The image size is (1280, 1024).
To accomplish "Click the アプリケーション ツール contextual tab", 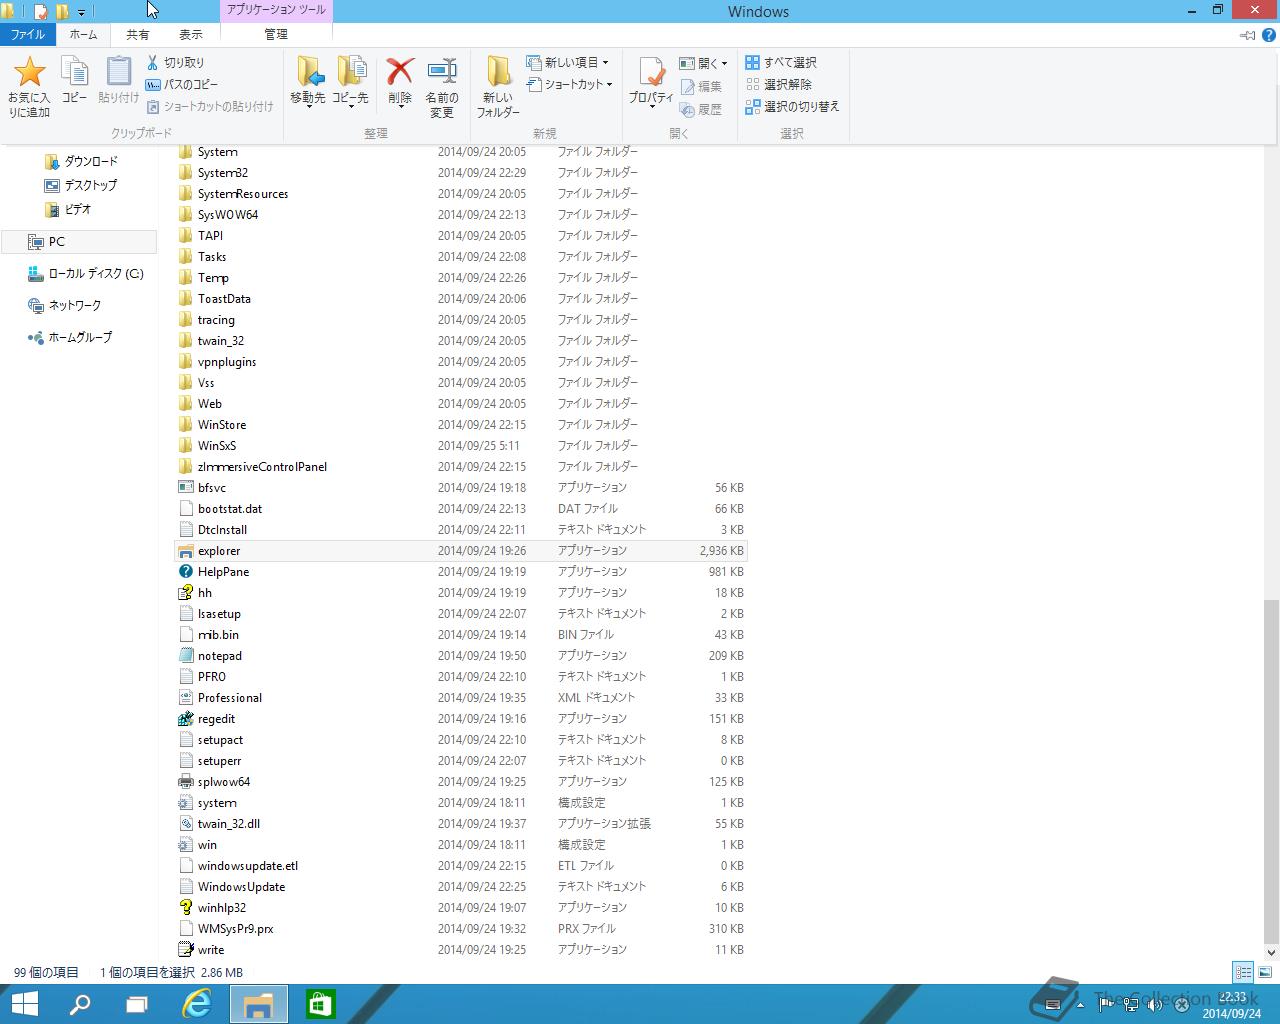I will point(276,10).
